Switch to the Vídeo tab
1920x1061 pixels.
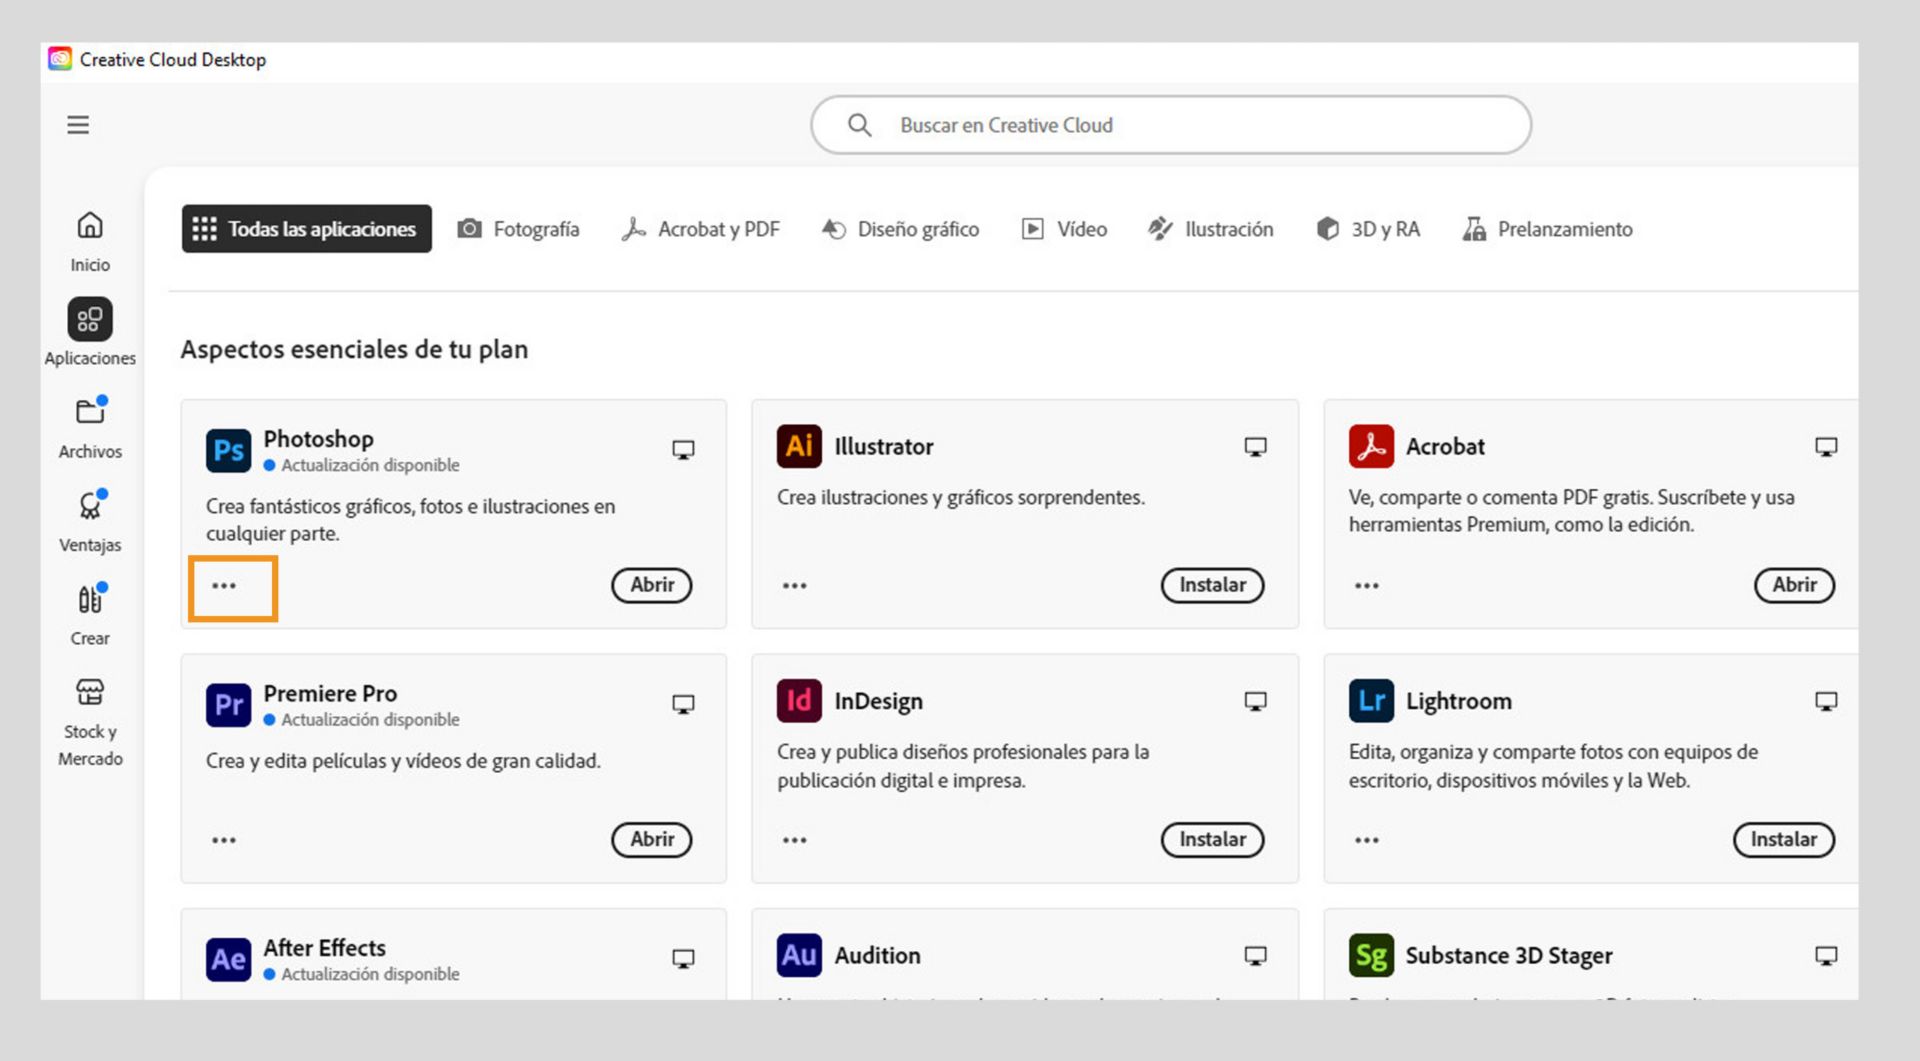point(1064,229)
